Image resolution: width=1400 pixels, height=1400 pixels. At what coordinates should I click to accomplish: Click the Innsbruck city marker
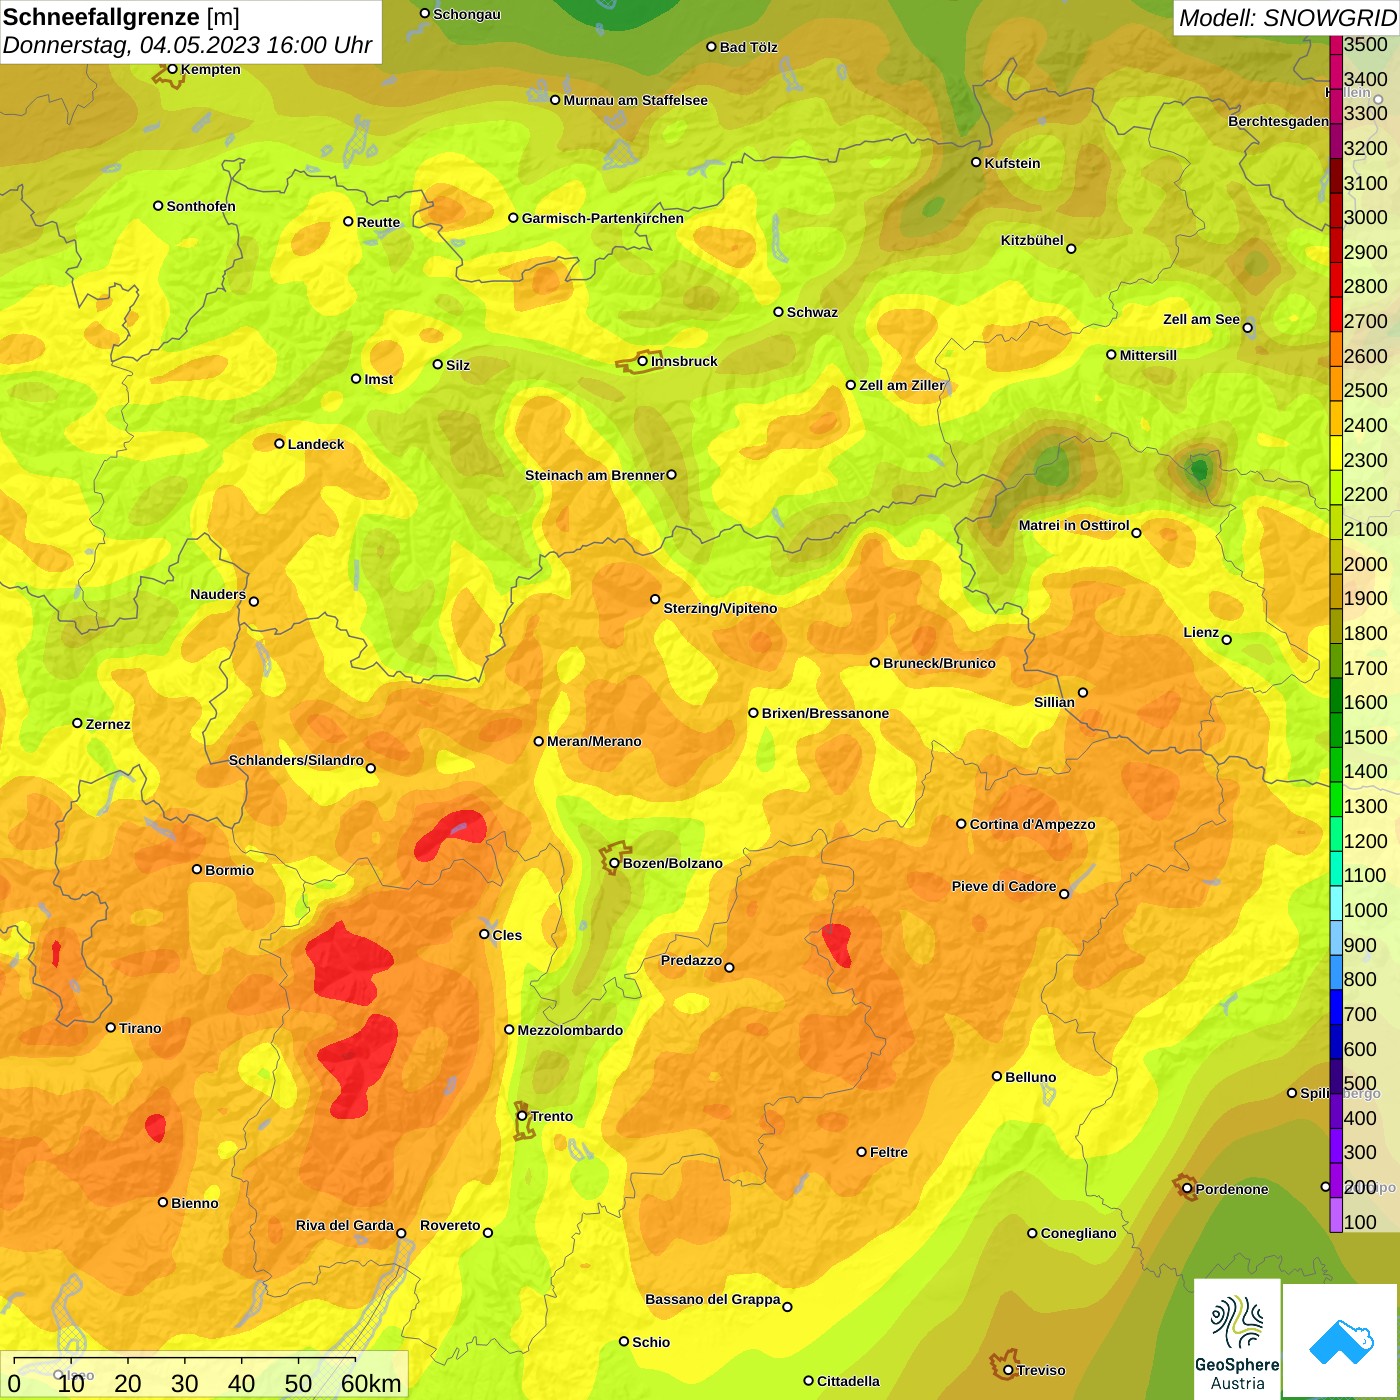point(643,361)
